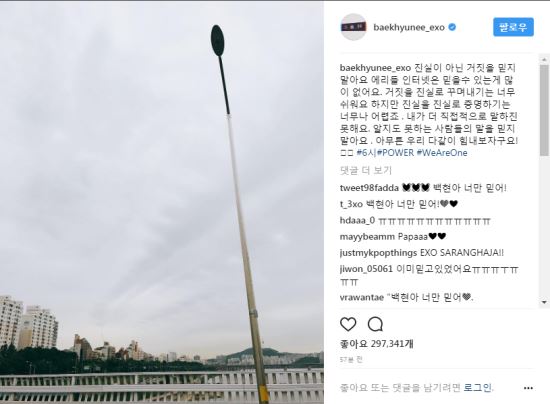Image resolution: width=550 pixels, height=404 pixels.
Task: Open commenter vrawantae's profile
Action: (x=362, y=298)
